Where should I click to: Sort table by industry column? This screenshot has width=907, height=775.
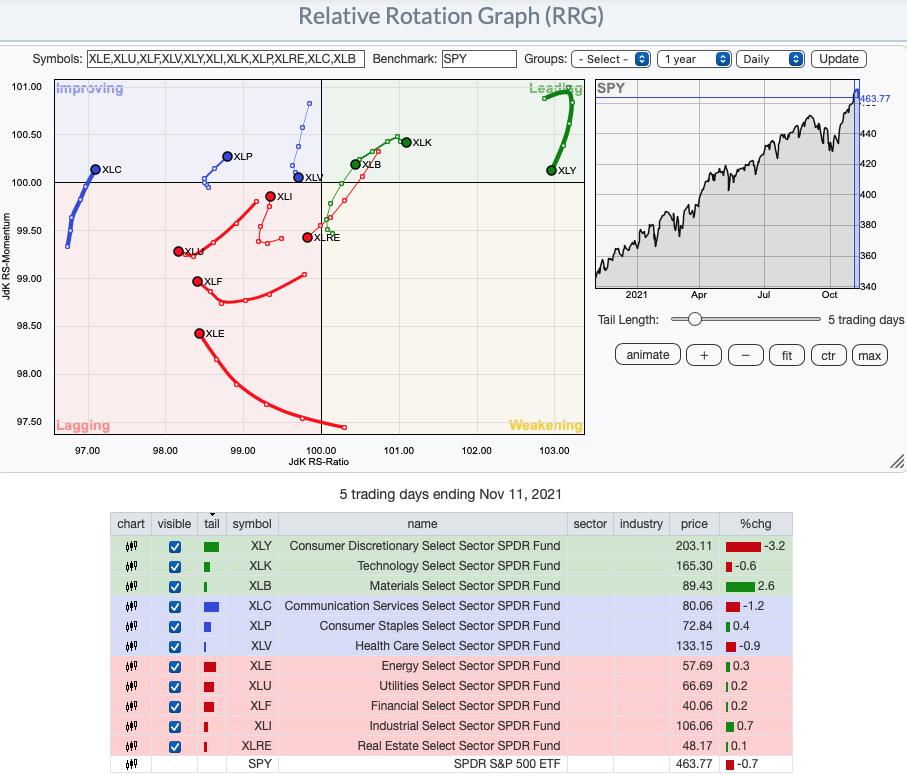point(641,524)
